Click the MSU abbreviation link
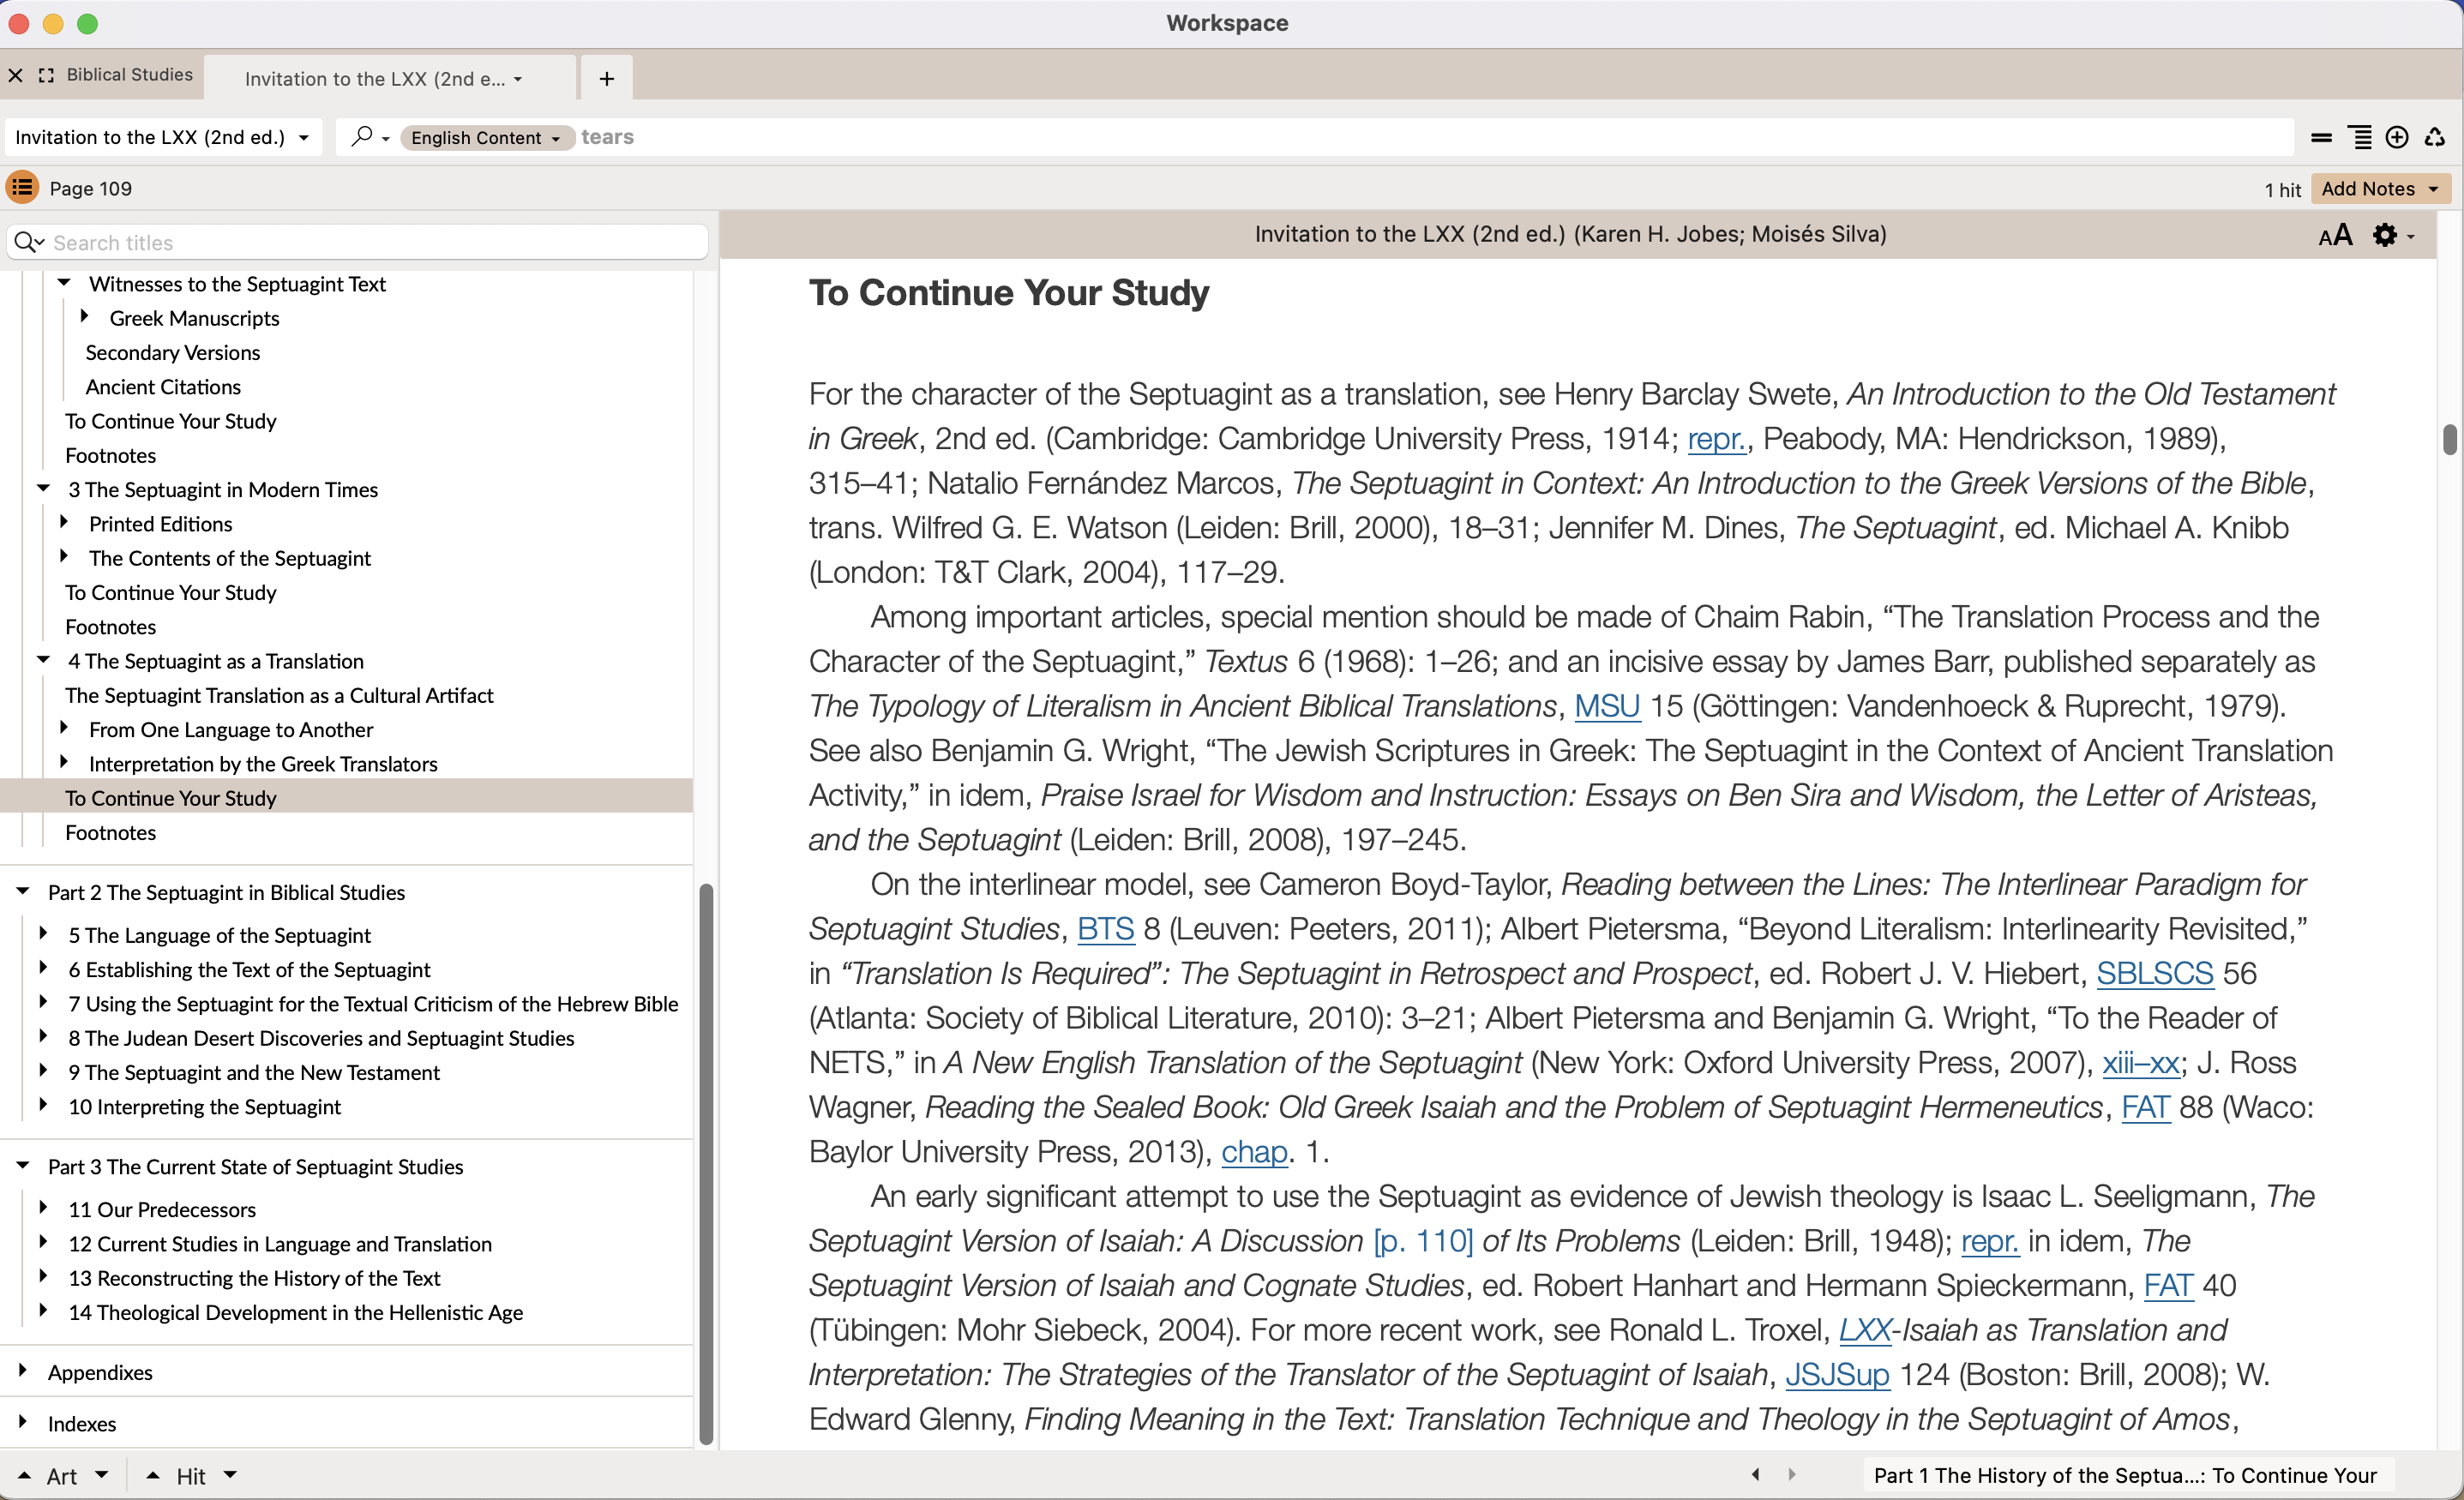 (x=1606, y=706)
